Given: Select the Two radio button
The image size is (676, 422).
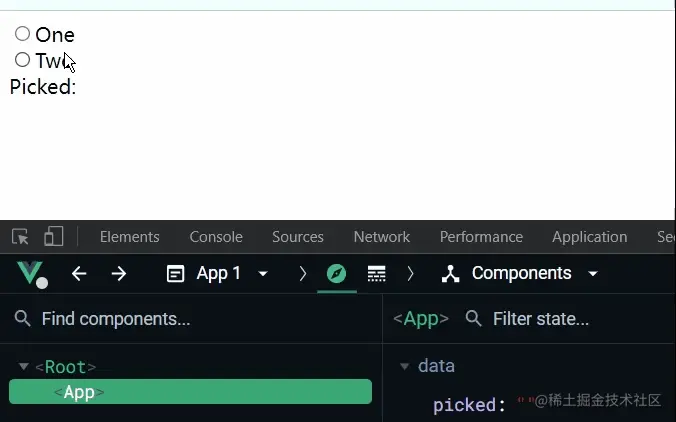Looking at the screenshot, I should coord(22,60).
